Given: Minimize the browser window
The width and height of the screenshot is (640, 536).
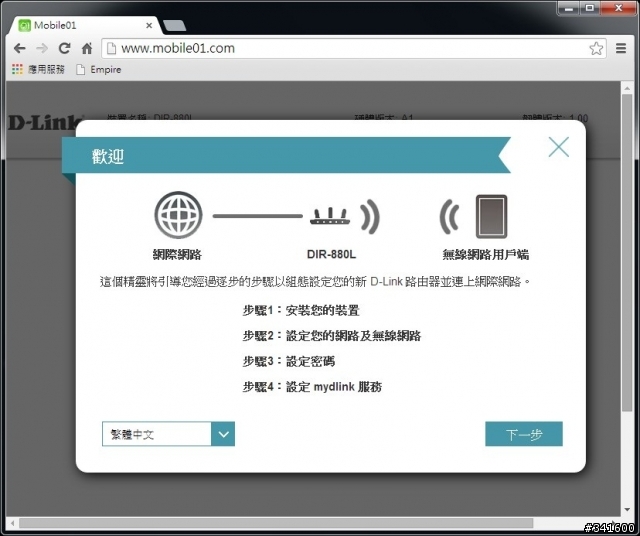Looking at the screenshot, I should pos(569,8).
